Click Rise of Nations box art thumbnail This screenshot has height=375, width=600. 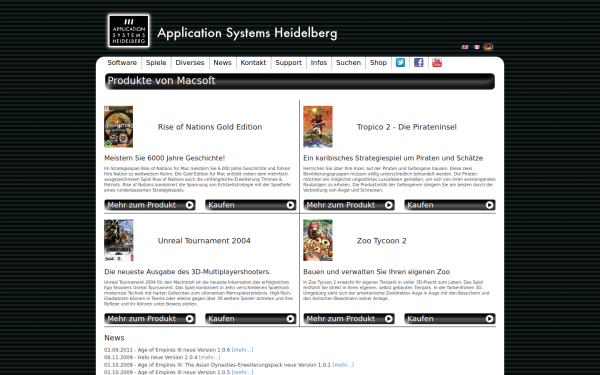coord(119,127)
